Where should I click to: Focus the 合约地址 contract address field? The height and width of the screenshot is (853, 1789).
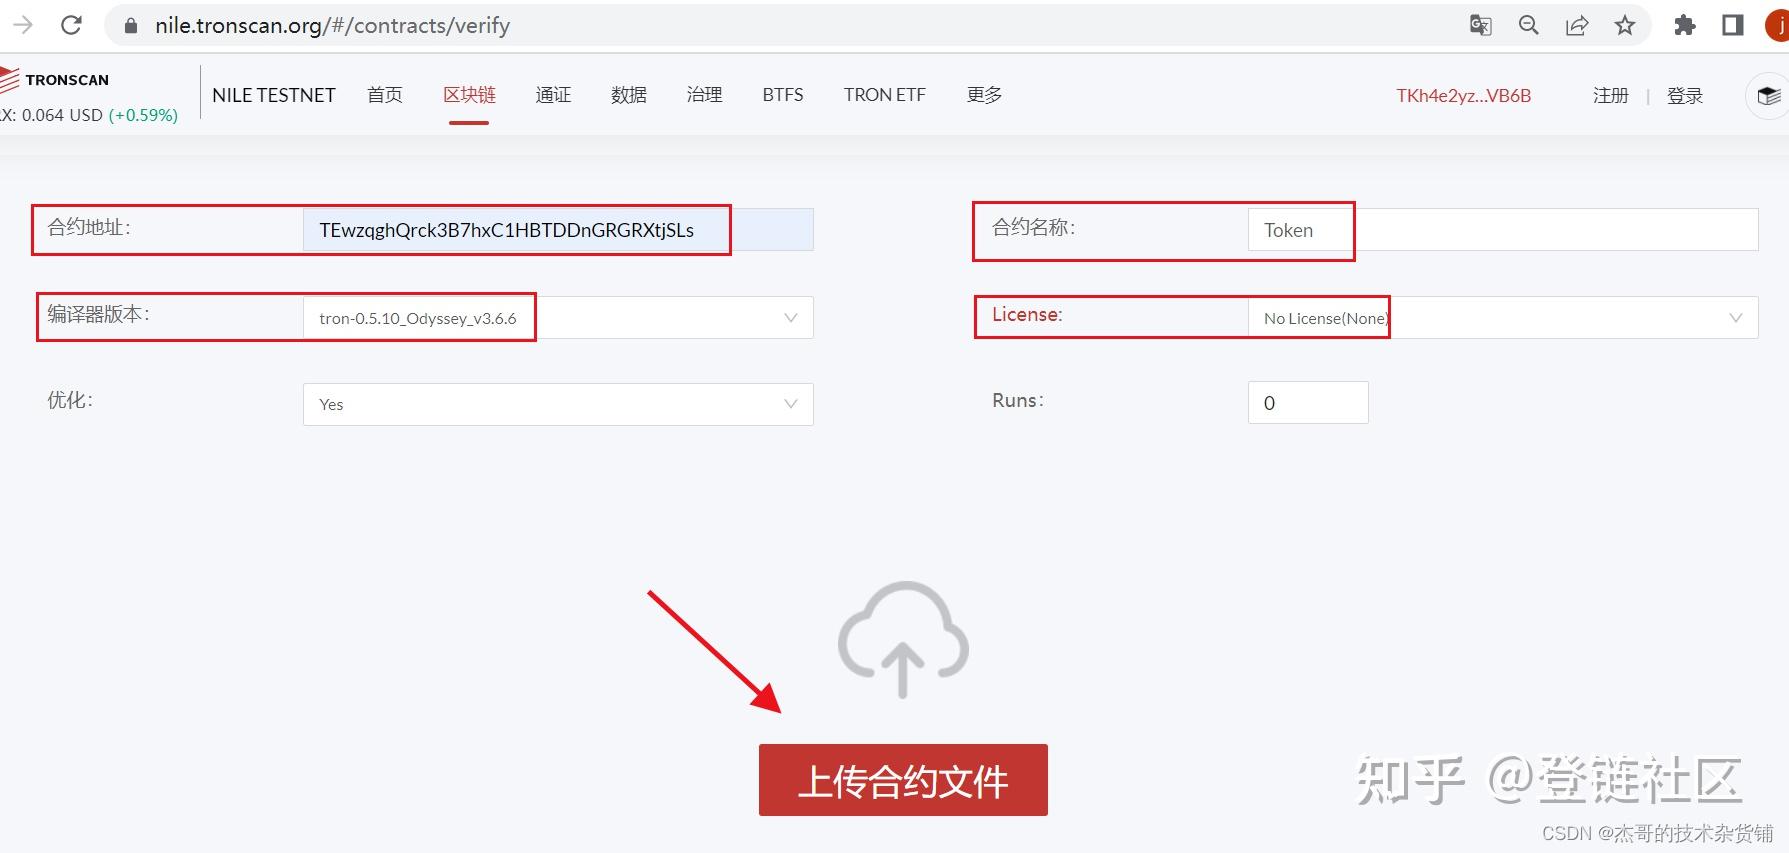[x=558, y=230]
